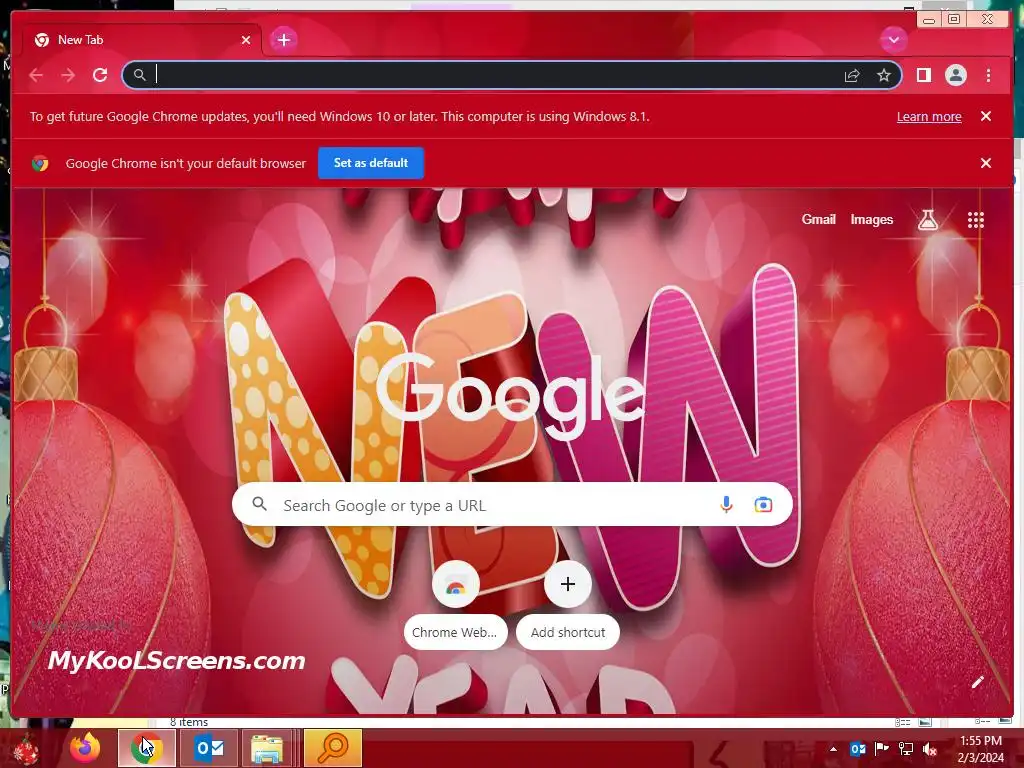Open Search Labs flask icon
Viewport: 1024px width, 768px height.
tap(927, 220)
